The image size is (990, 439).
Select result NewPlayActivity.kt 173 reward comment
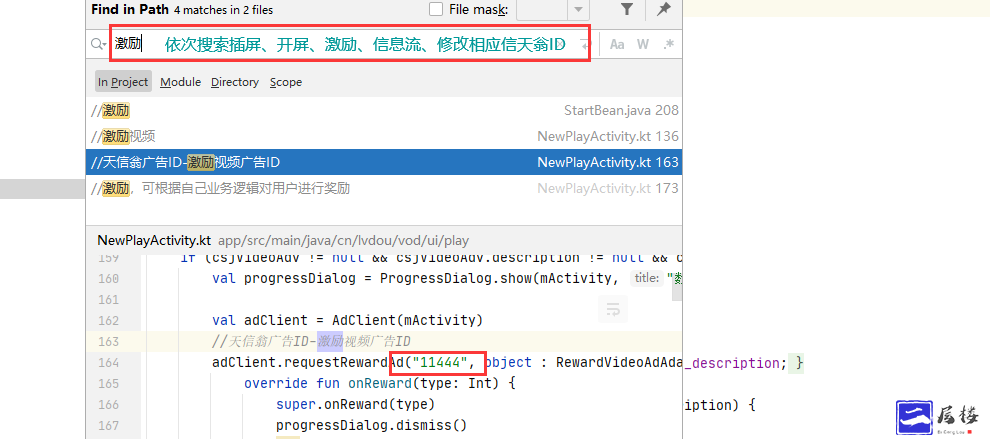(384, 188)
